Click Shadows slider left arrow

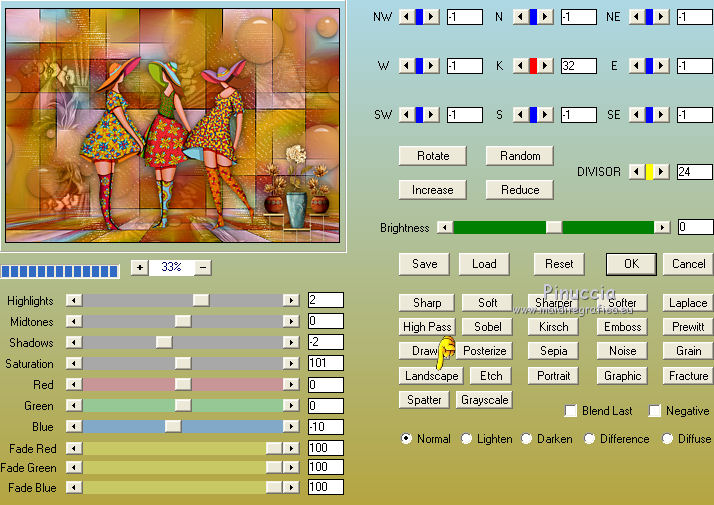click(x=74, y=342)
